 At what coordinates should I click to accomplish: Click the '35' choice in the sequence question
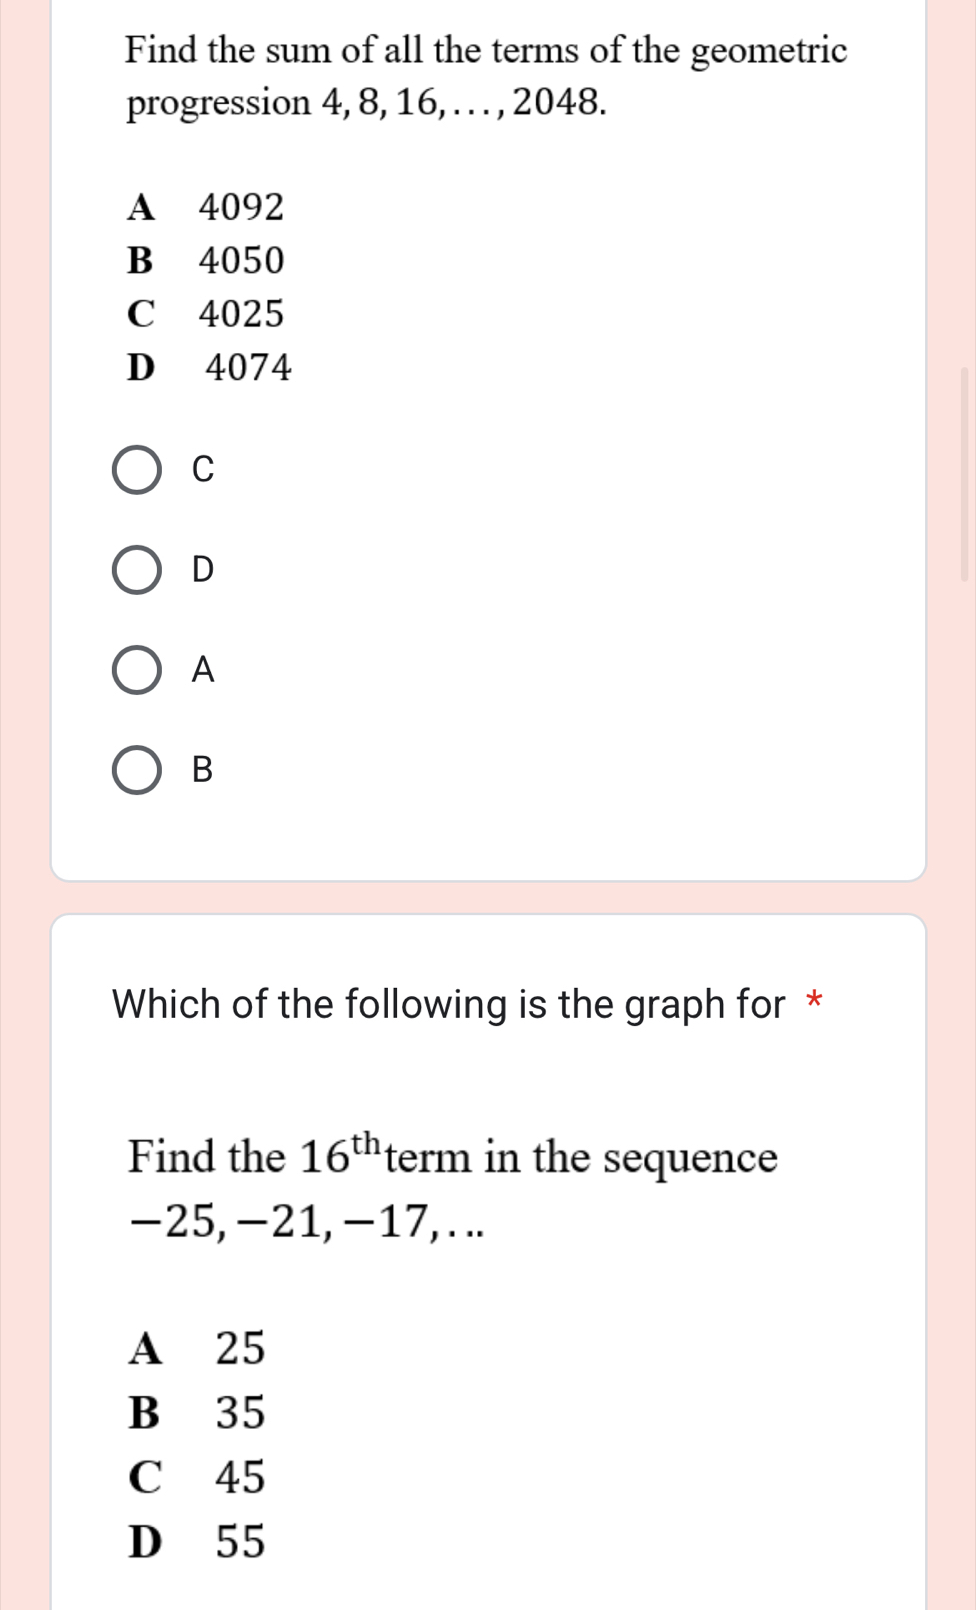[241, 1412]
